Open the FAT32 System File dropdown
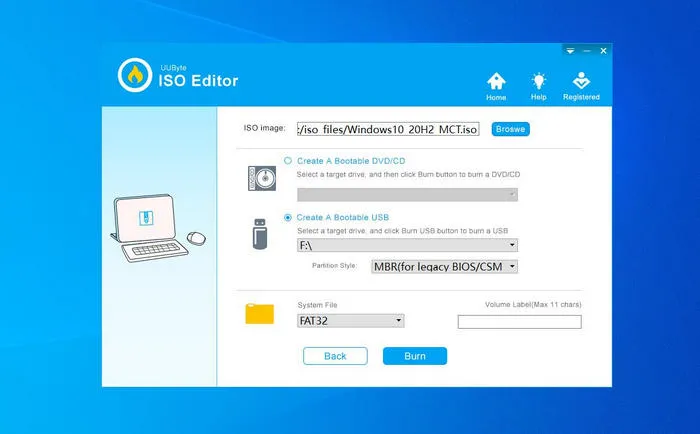The image size is (700, 434). tap(350, 321)
